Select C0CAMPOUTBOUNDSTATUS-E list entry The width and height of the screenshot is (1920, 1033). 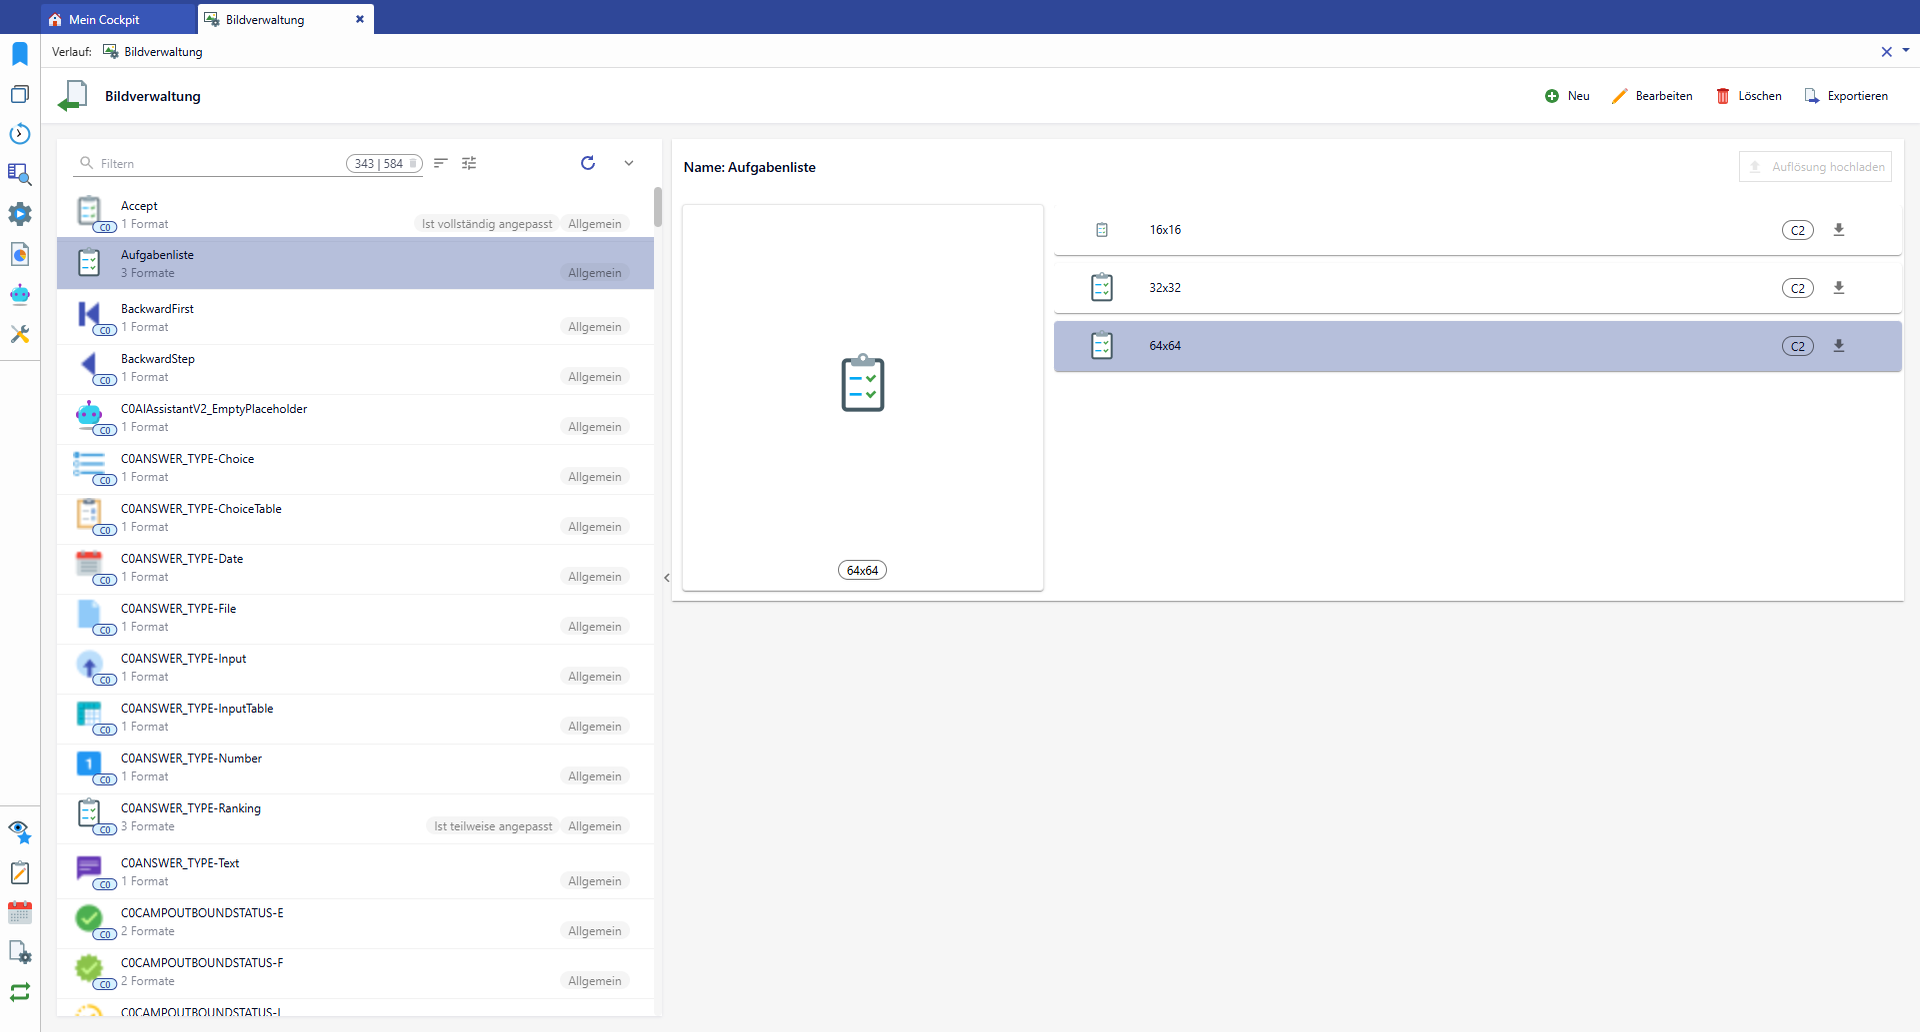(355, 922)
